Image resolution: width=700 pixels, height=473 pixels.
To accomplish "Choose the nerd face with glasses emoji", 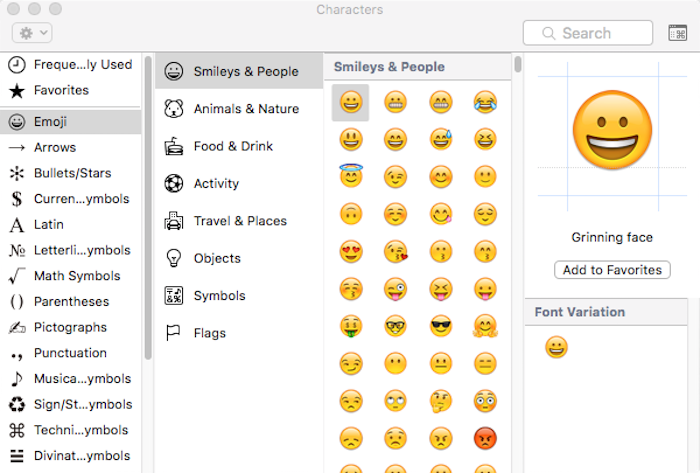I will [396, 326].
